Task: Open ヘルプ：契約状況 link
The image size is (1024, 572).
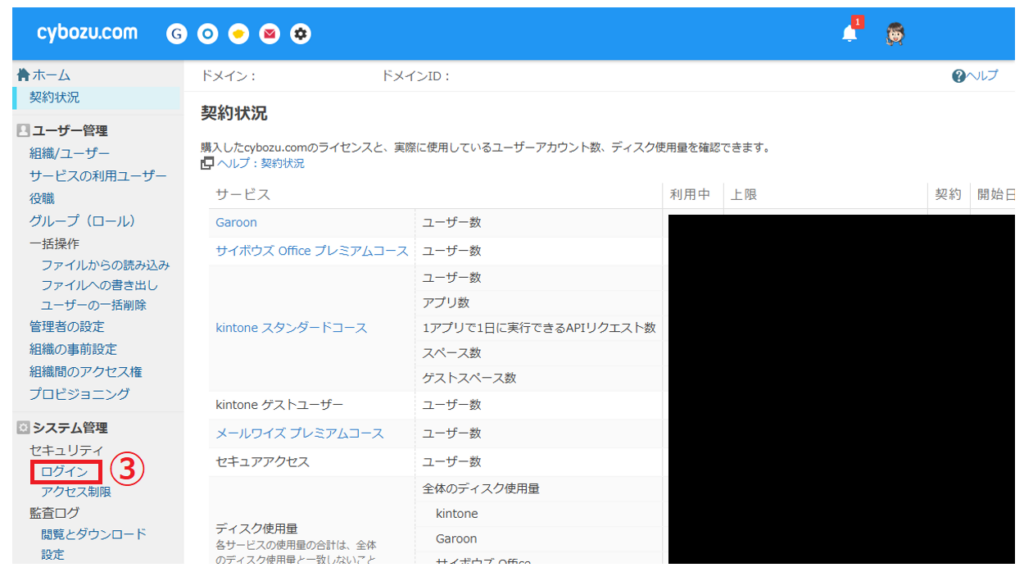Action: (x=261, y=163)
